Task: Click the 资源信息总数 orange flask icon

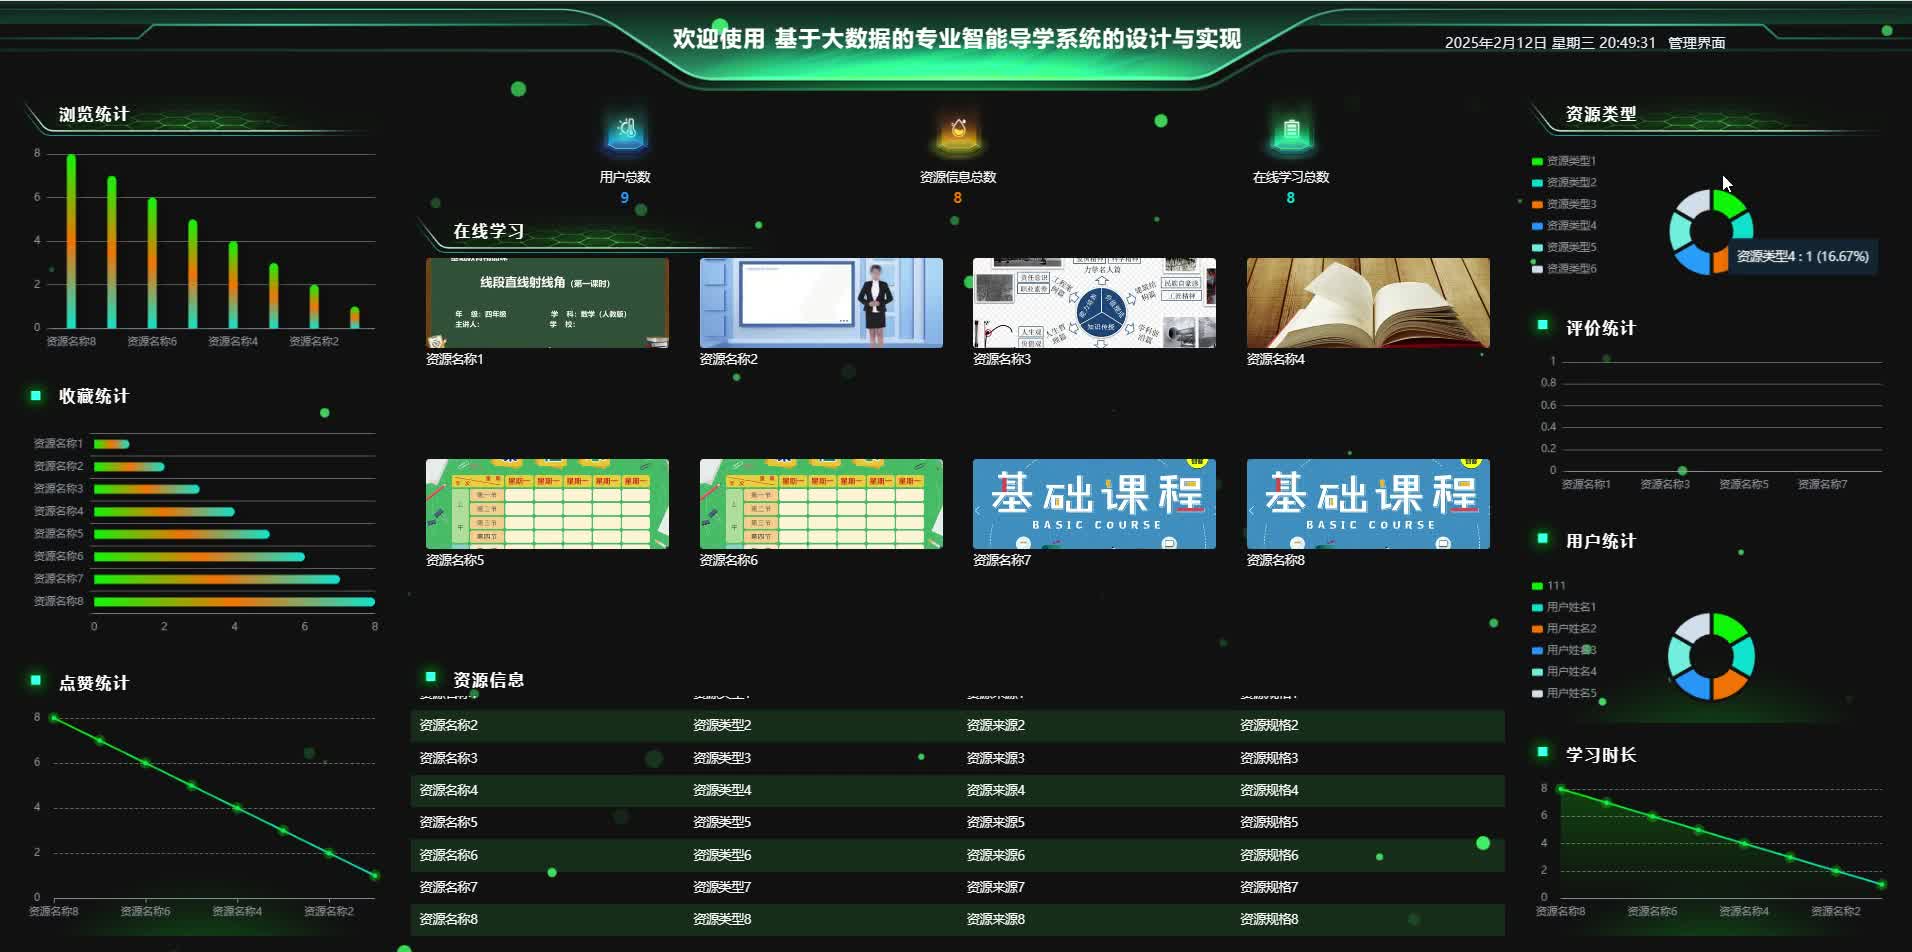Action: tap(958, 132)
